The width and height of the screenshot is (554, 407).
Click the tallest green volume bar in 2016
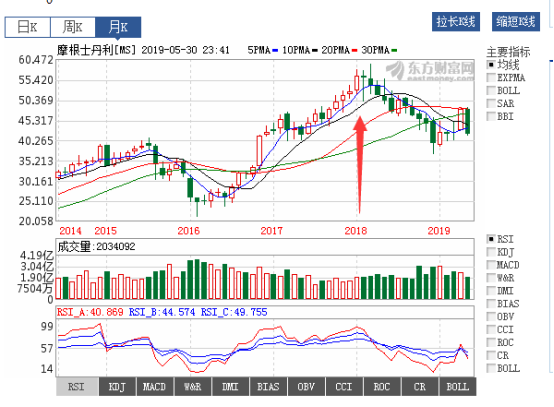pyautogui.click(x=197, y=279)
